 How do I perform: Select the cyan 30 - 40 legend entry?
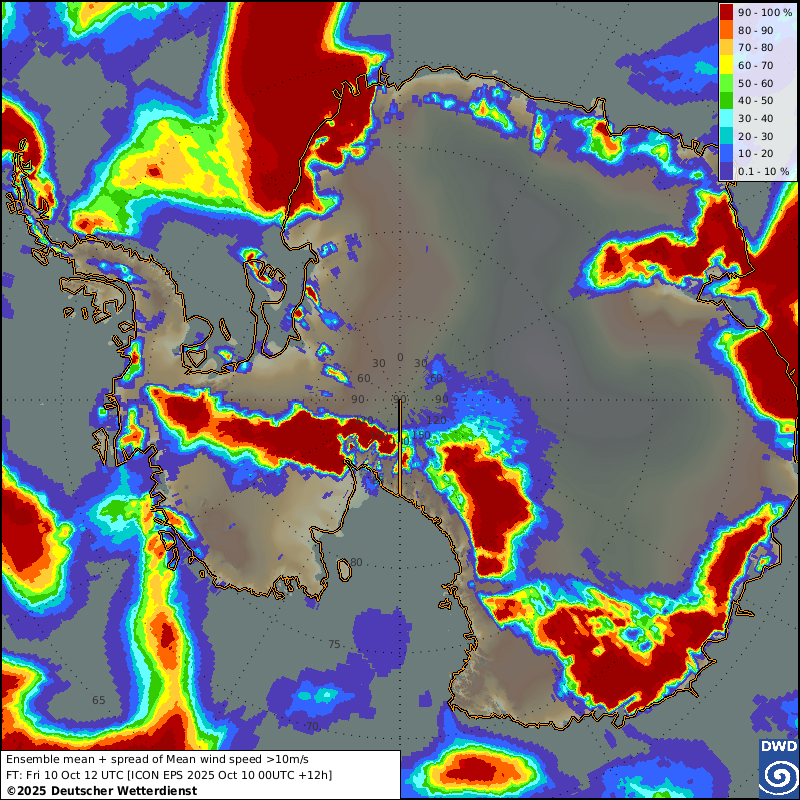pyautogui.click(x=729, y=119)
